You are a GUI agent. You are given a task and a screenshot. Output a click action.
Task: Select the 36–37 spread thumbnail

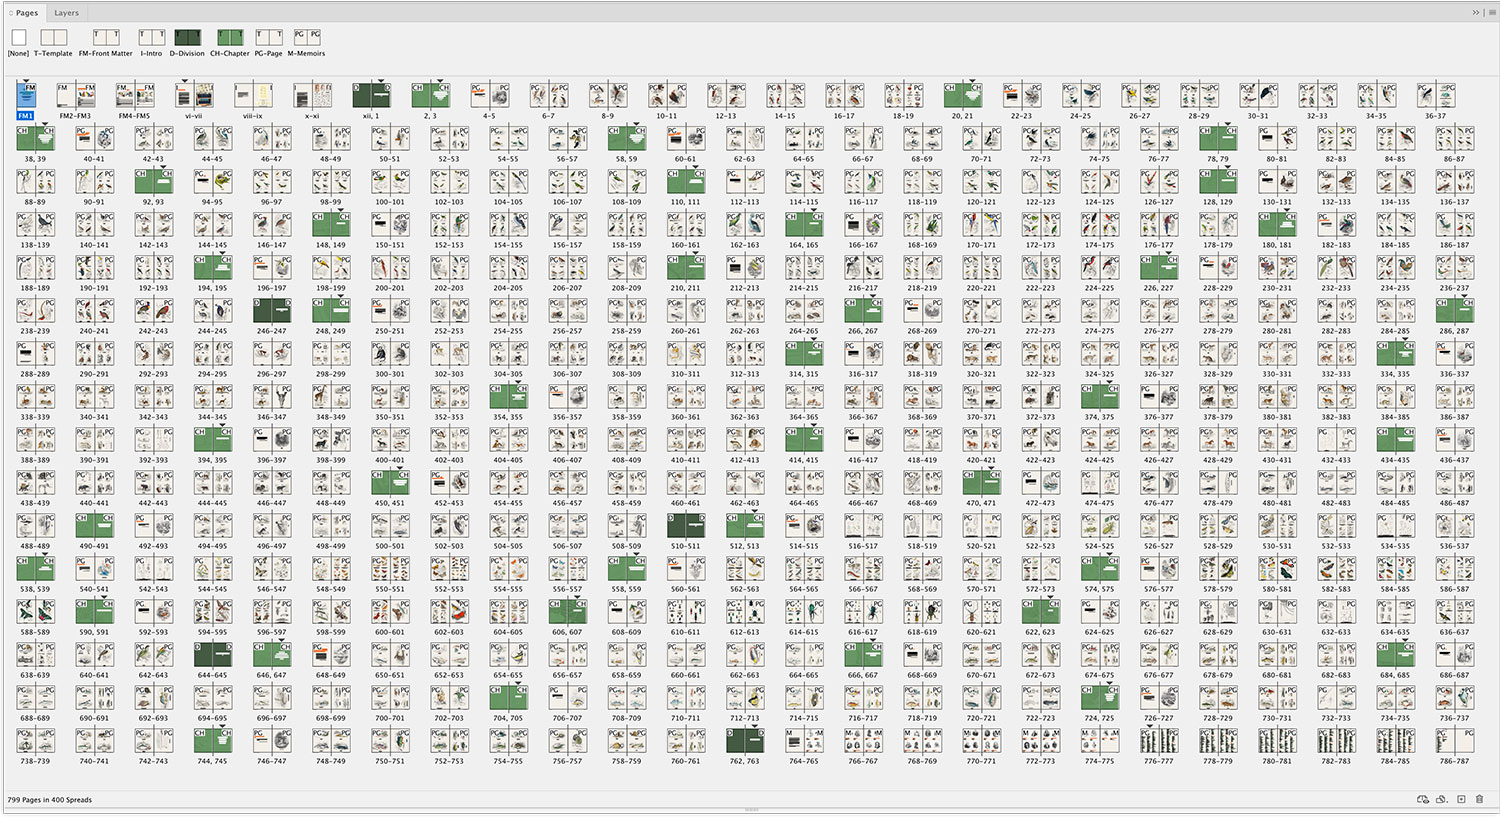click(x=1436, y=96)
